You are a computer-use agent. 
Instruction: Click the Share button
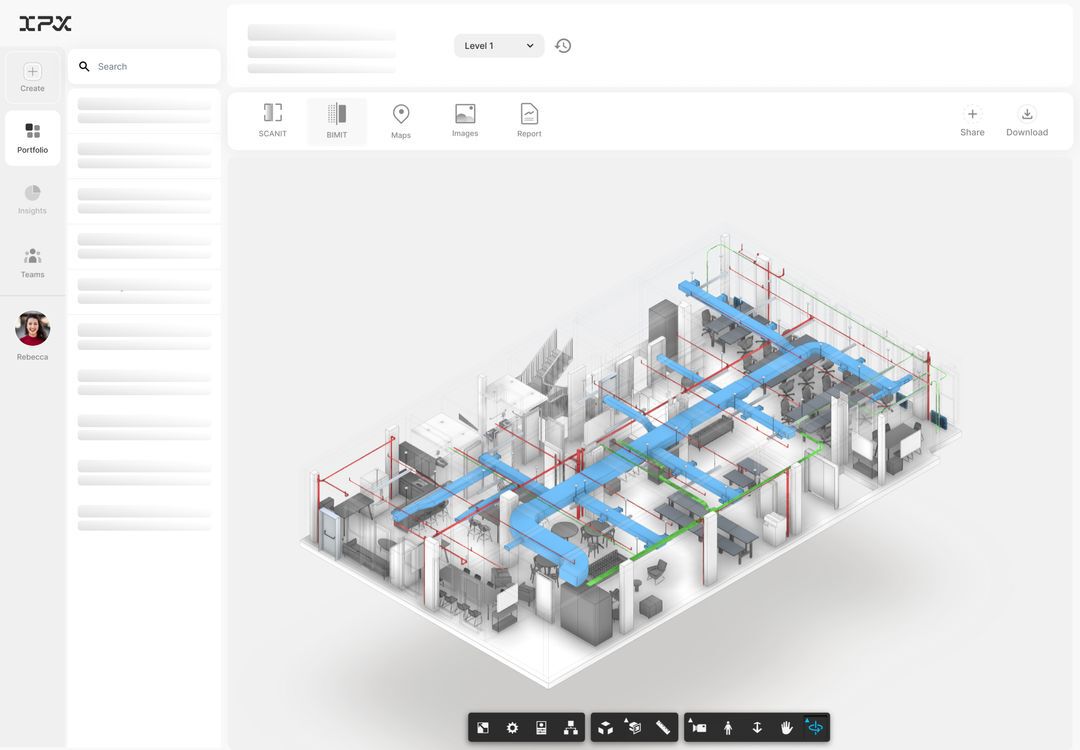972,121
